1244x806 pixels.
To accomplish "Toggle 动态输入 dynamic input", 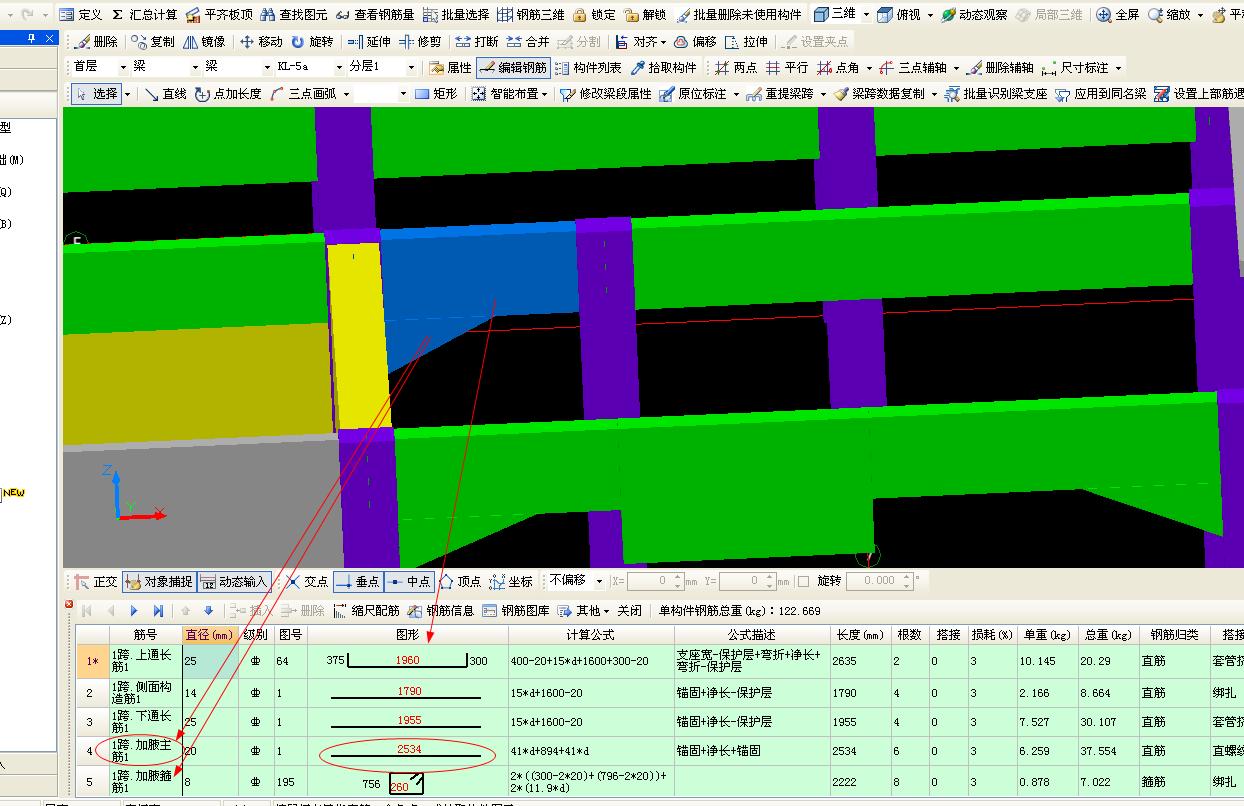I will coord(235,581).
